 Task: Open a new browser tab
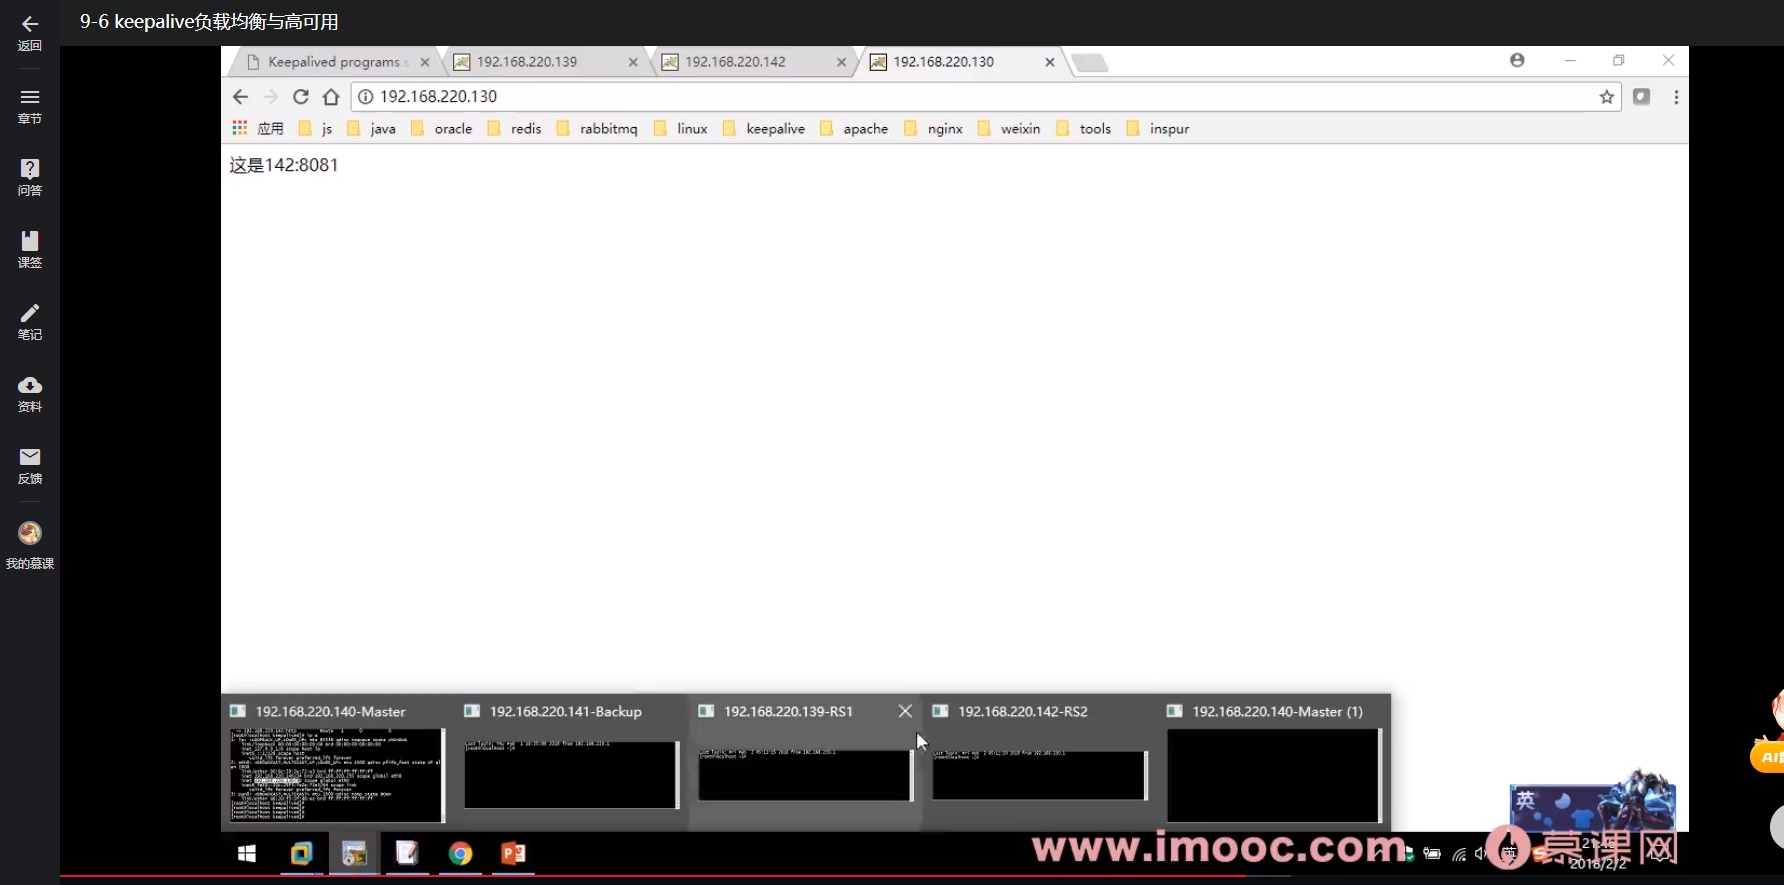pos(1090,63)
